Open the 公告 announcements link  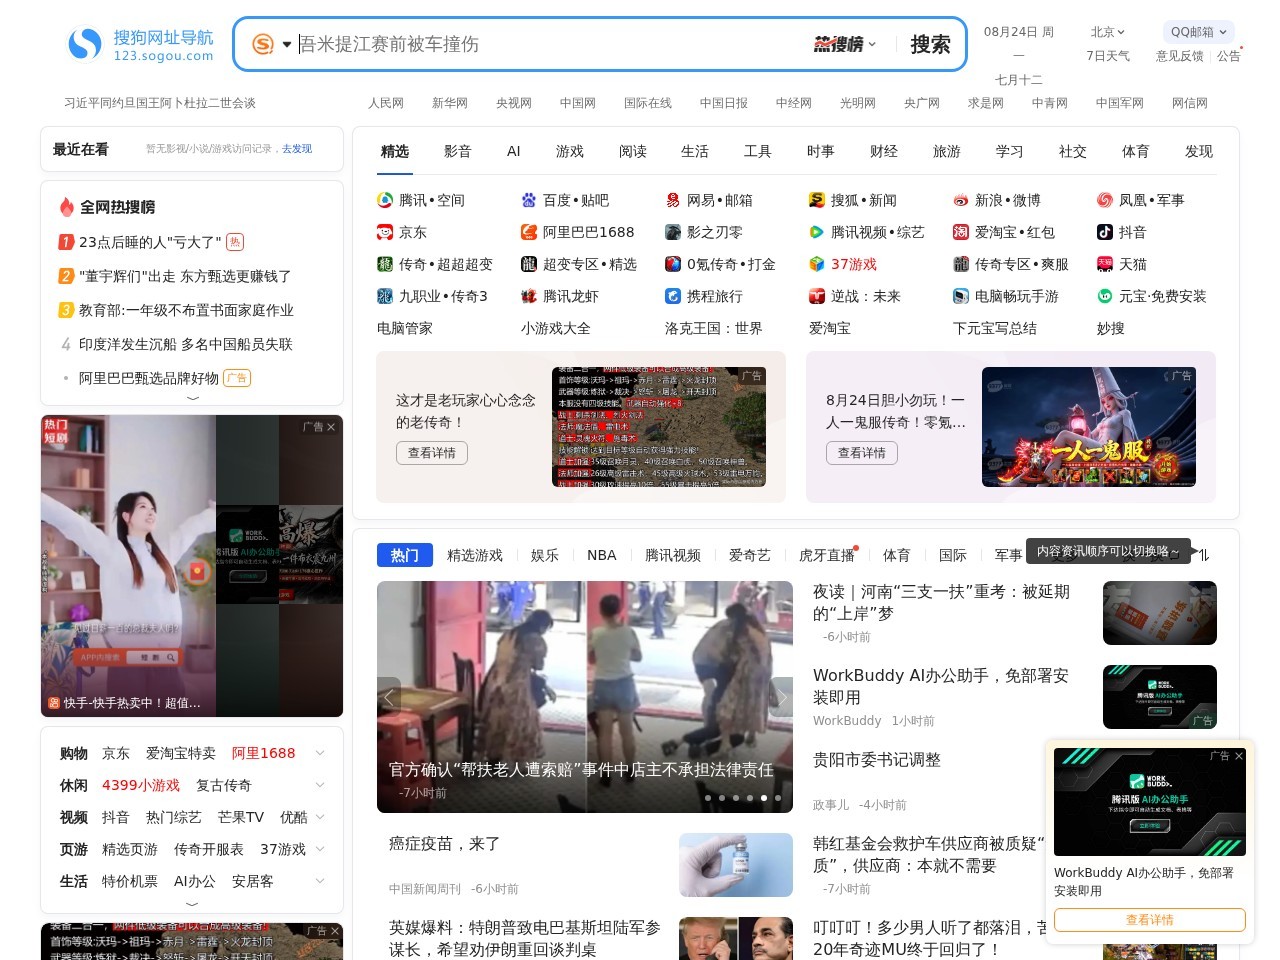tap(1229, 56)
